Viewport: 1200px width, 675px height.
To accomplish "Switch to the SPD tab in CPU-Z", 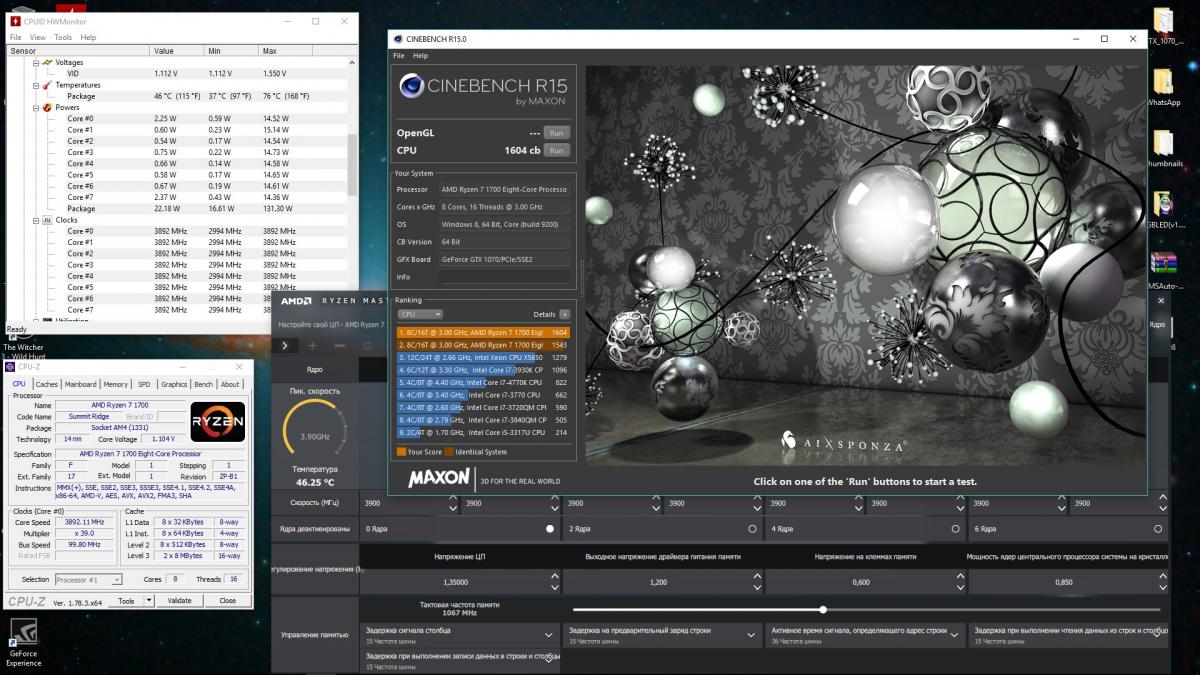I will coord(144,384).
